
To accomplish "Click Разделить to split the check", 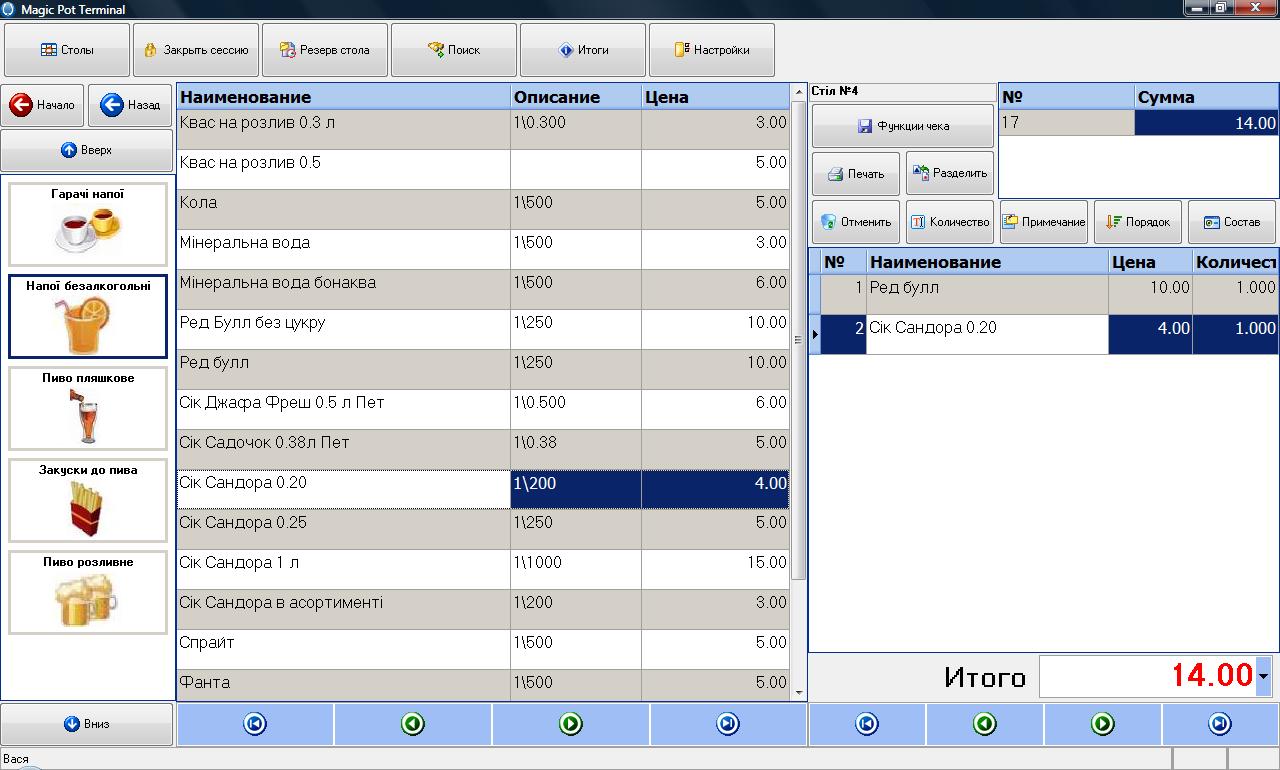I will [x=950, y=174].
